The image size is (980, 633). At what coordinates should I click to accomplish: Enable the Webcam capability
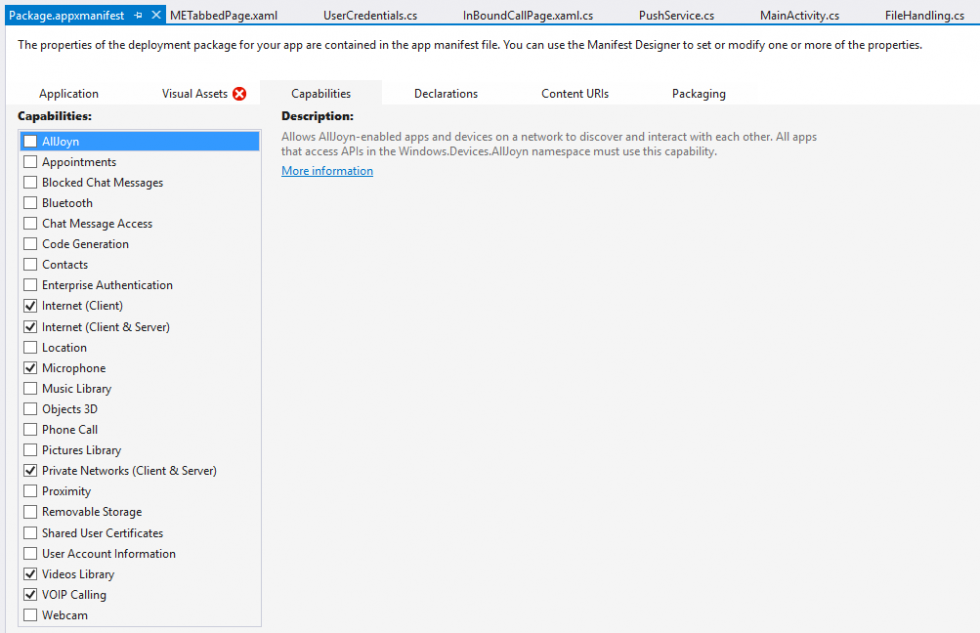(29, 615)
